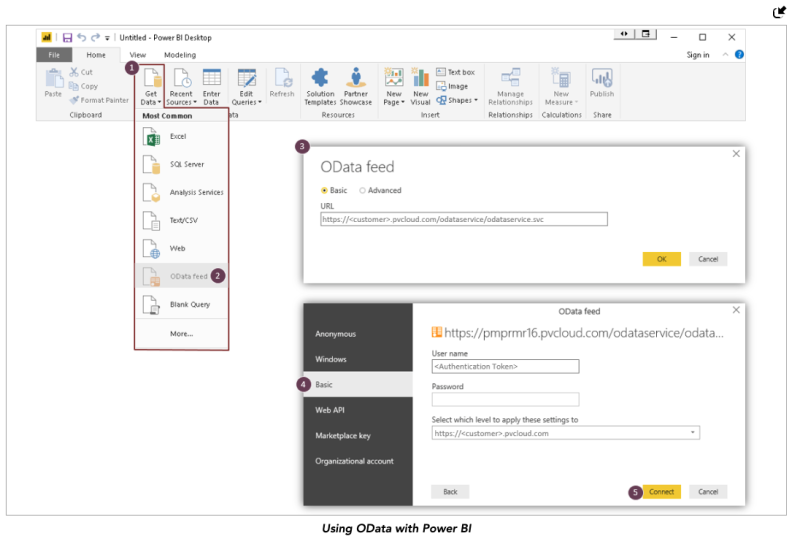This screenshot has width=800, height=536.
Task: Cancel the OData feed URL dialog
Action: (x=708, y=259)
